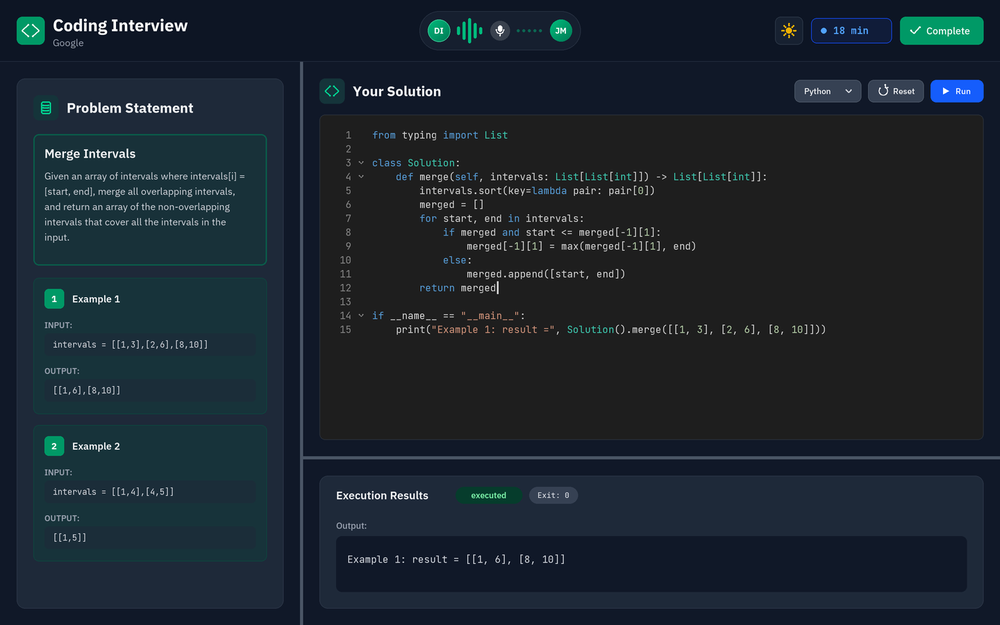
Task: Click the intervals.sort code line
Action: [537, 191]
